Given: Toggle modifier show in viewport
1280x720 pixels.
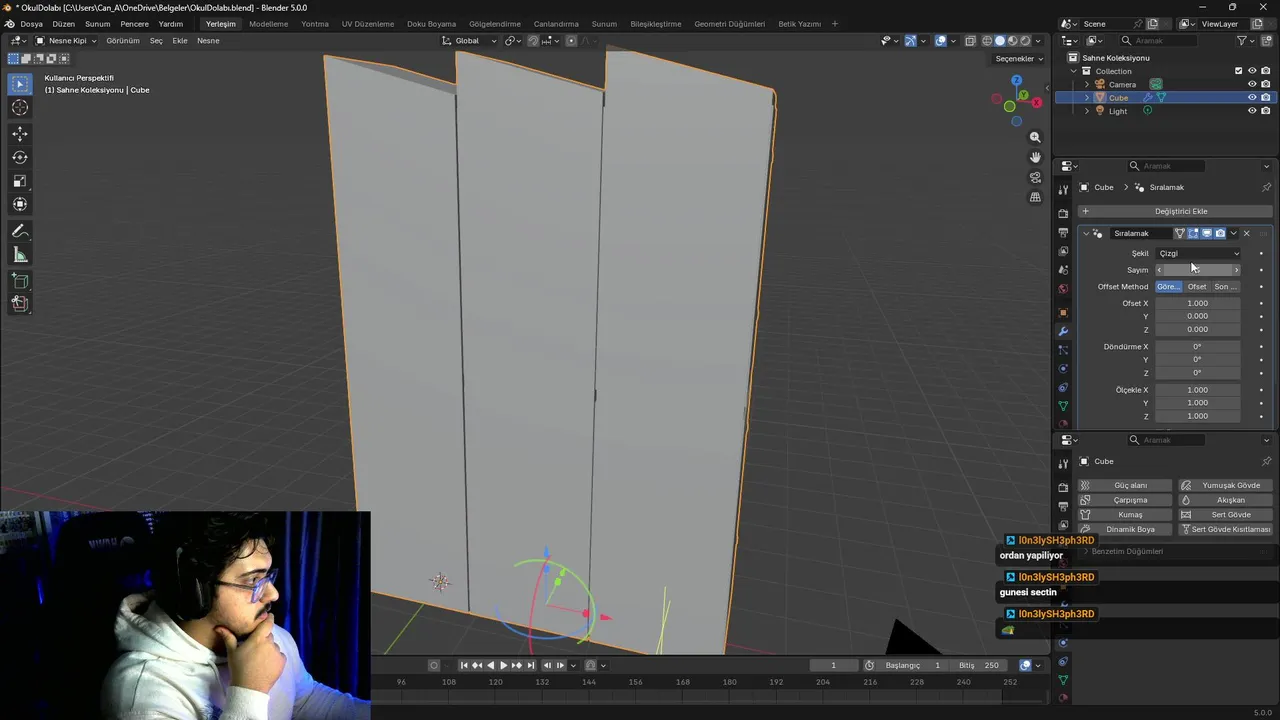Looking at the screenshot, I should (1207, 233).
